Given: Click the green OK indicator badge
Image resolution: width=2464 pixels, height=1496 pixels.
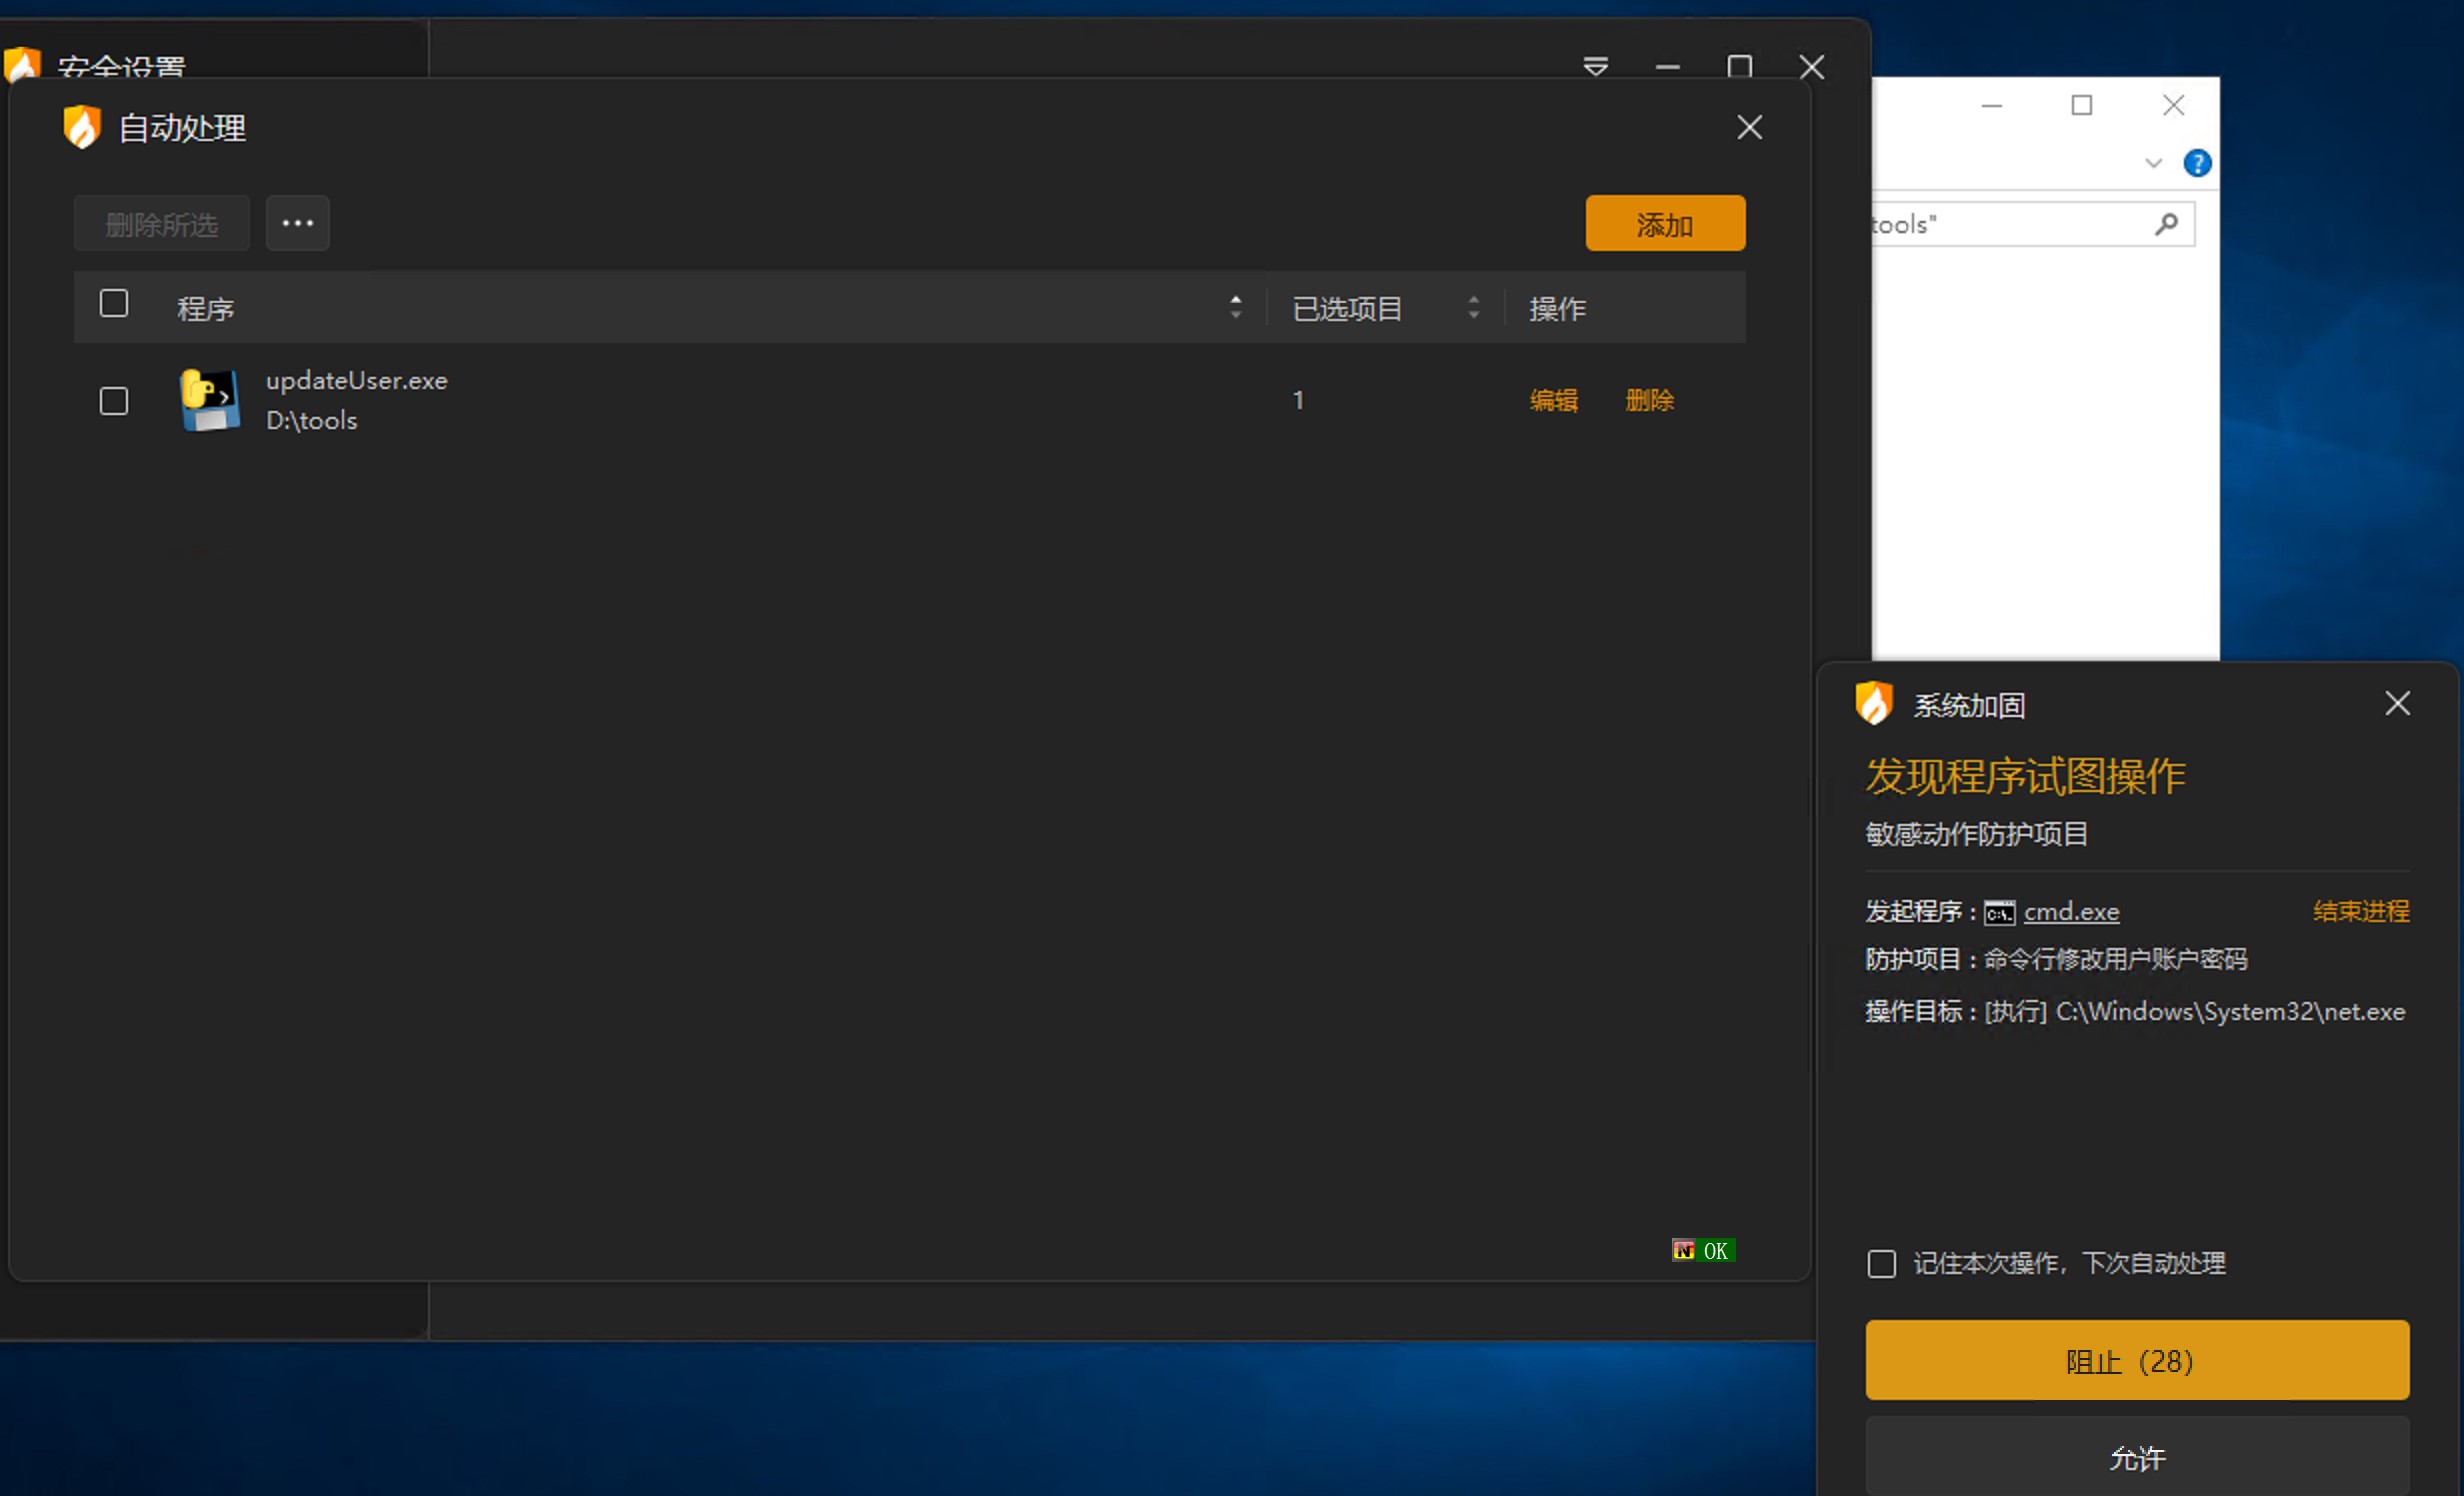Looking at the screenshot, I should [1704, 1250].
